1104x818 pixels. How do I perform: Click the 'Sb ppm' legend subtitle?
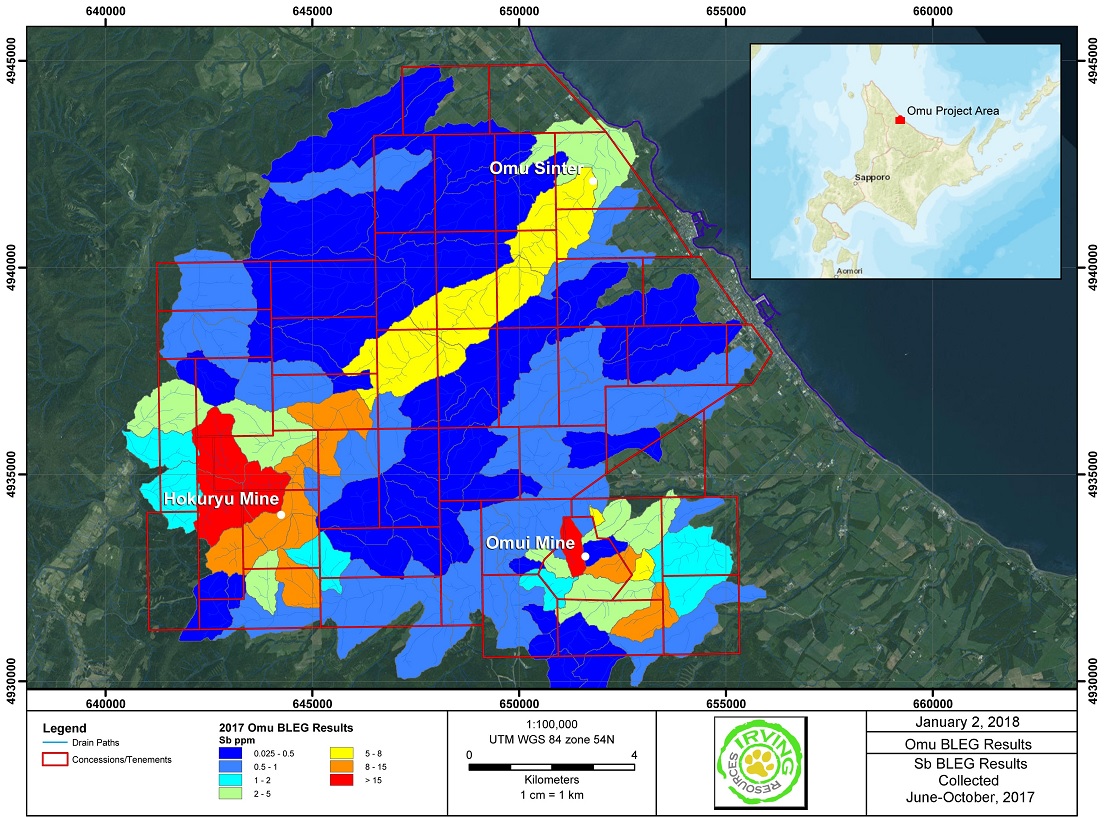click(x=237, y=740)
